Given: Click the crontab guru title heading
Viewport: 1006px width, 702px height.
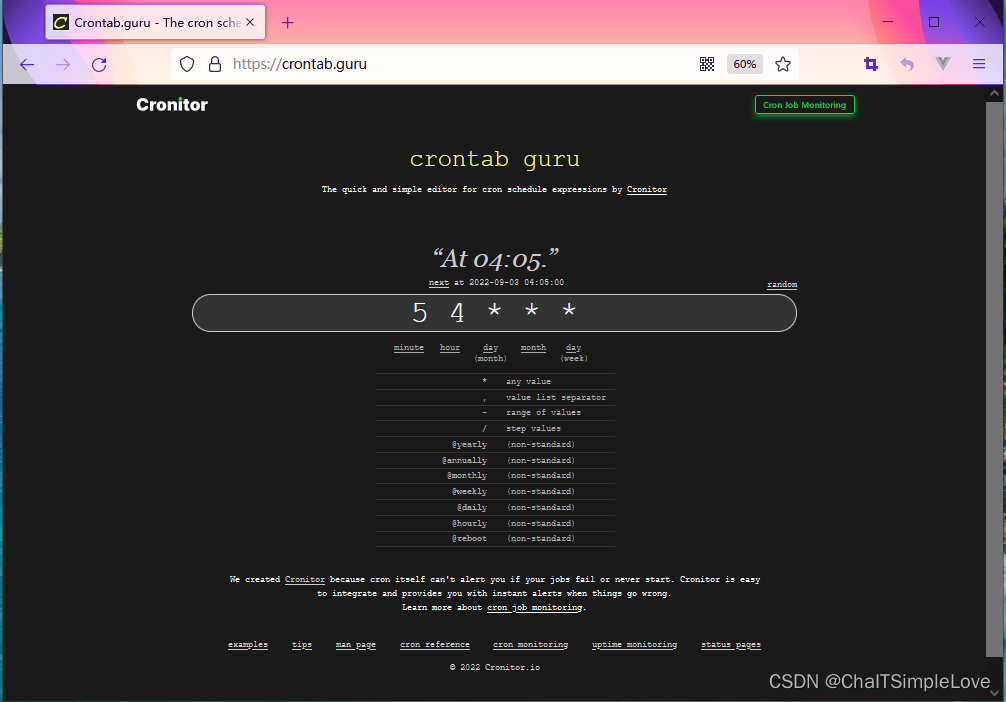Looking at the screenshot, I should (x=495, y=159).
